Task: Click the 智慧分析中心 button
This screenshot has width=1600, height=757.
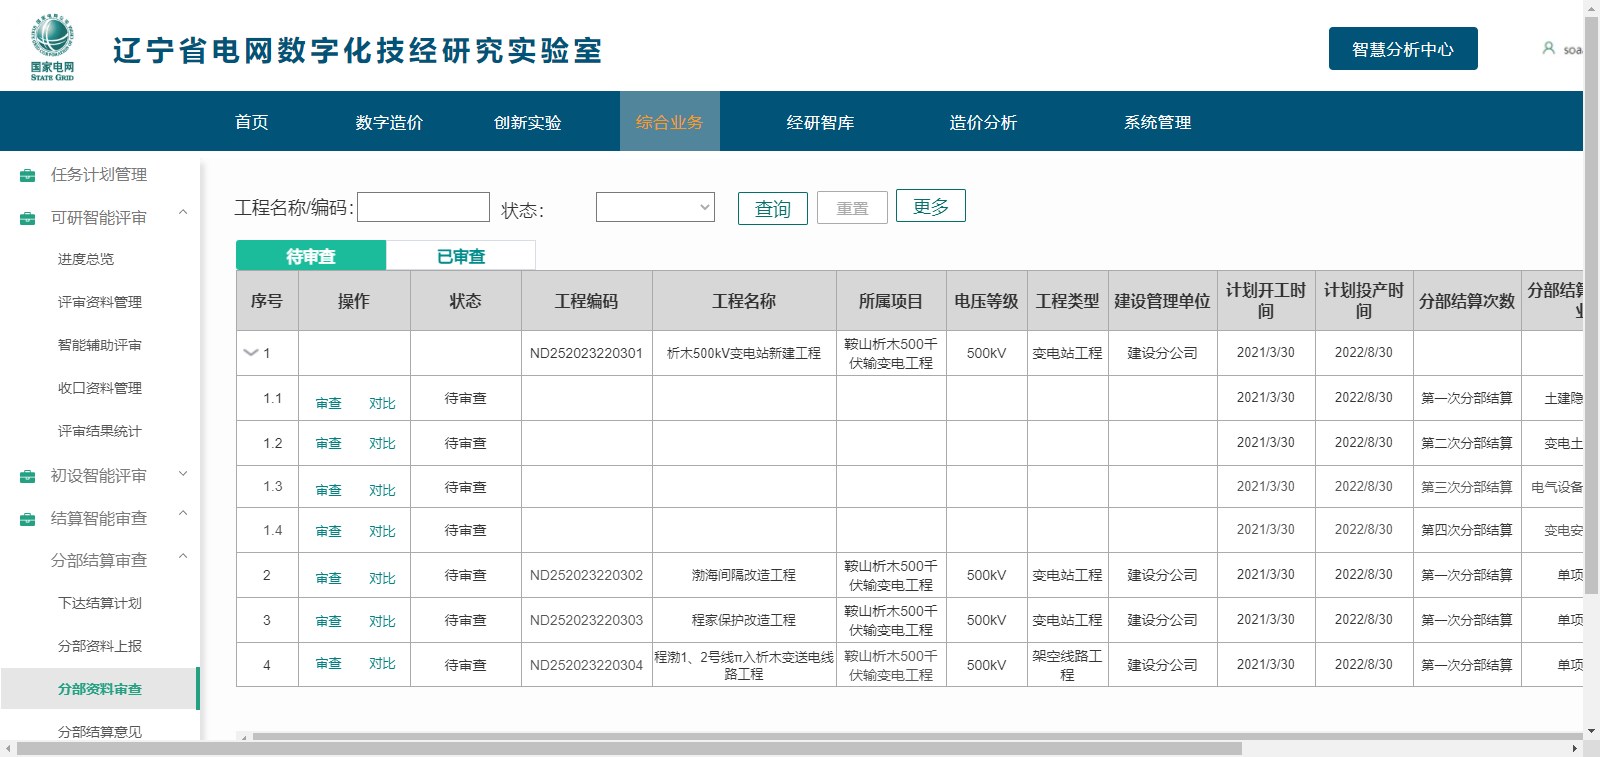Action: point(1403,49)
